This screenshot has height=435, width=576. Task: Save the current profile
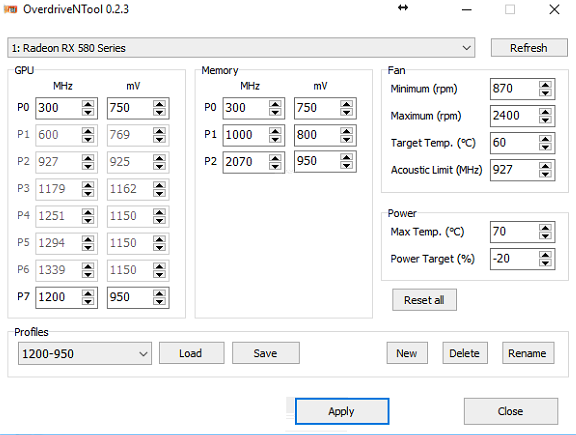point(266,353)
